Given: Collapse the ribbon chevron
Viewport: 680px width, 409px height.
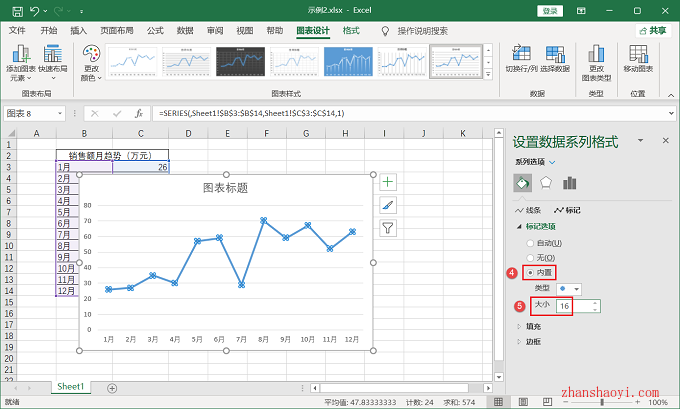Looking at the screenshot, I should (671, 95).
